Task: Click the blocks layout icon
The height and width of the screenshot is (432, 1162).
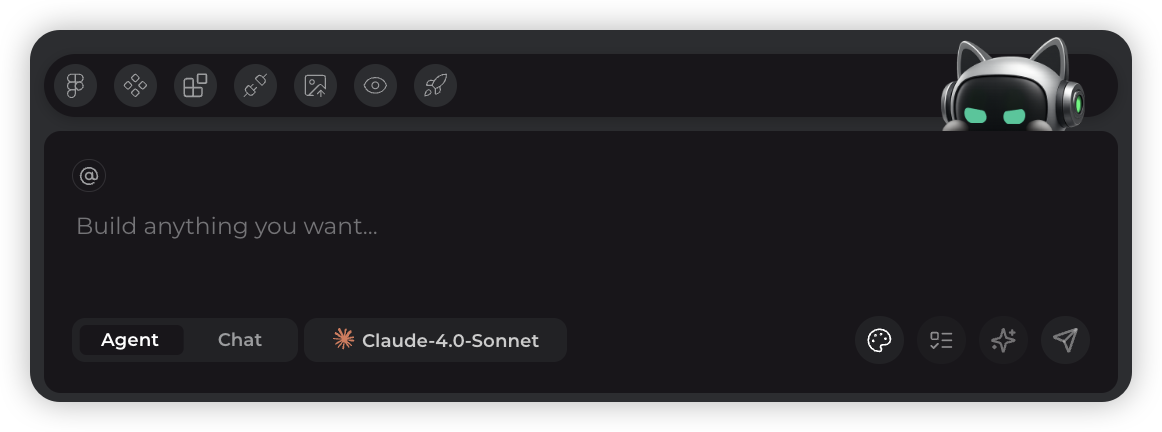Action: (x=195, y=86)
